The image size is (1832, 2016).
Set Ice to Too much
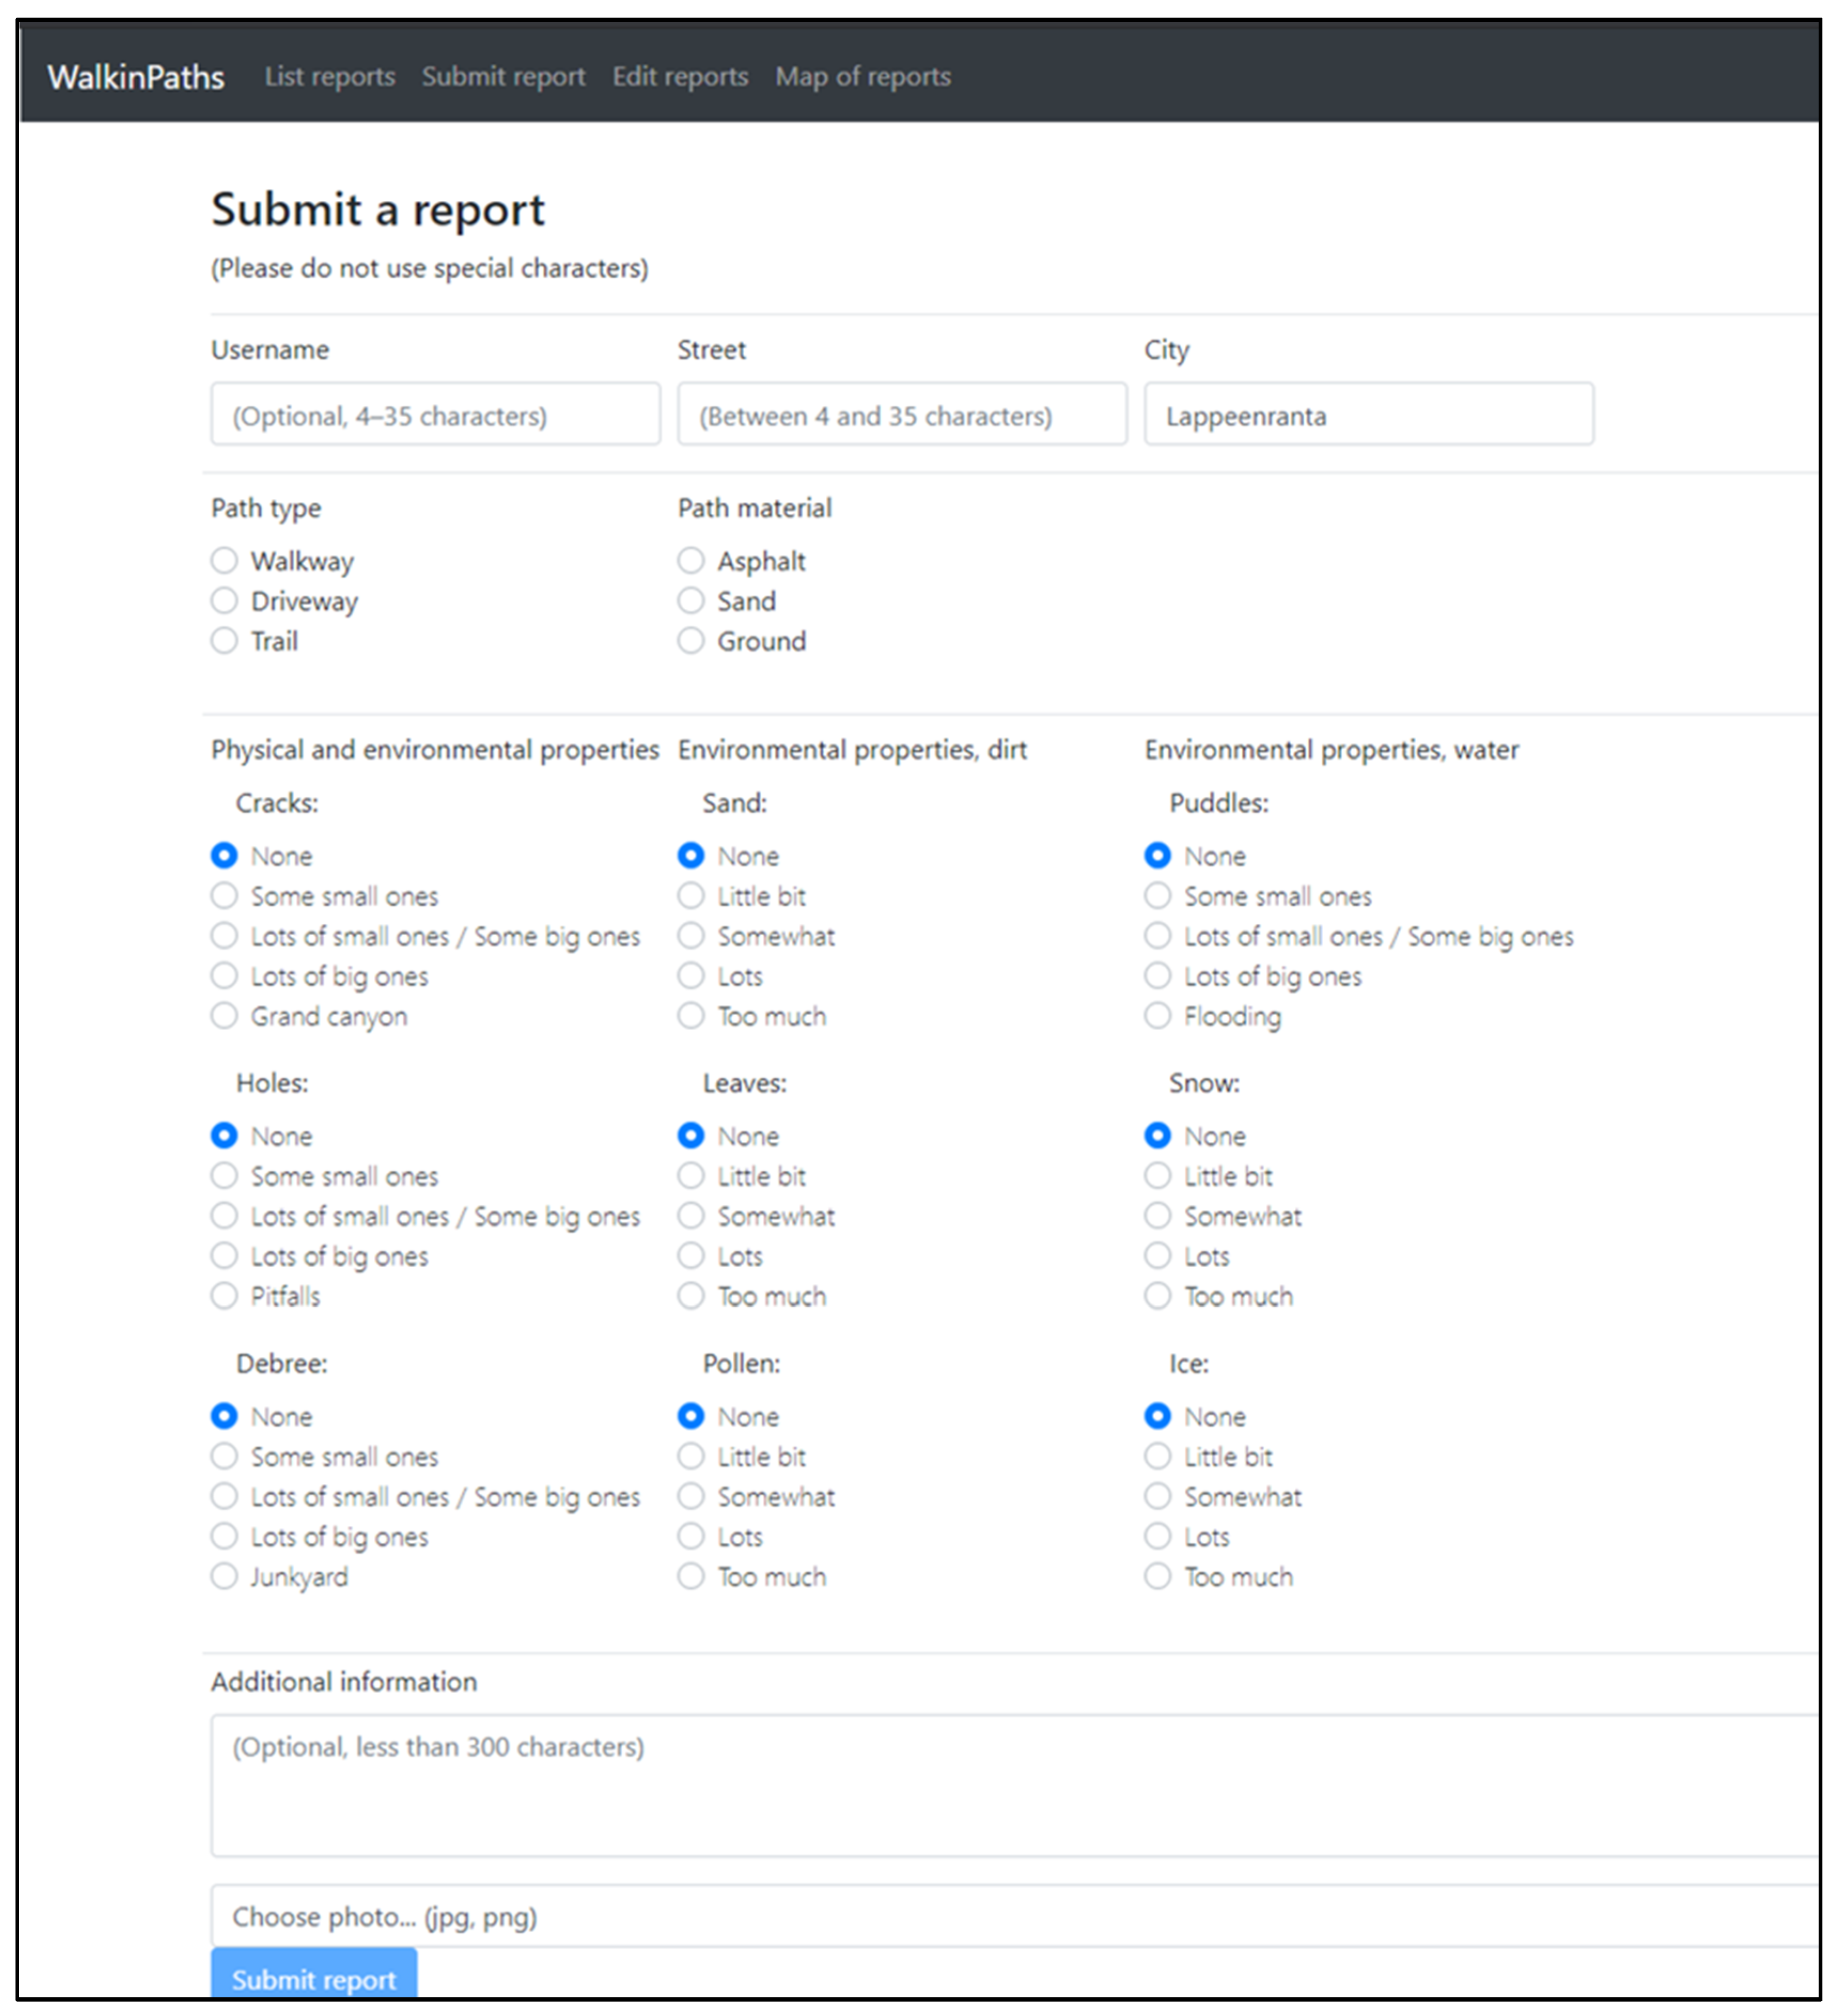1158,1577
